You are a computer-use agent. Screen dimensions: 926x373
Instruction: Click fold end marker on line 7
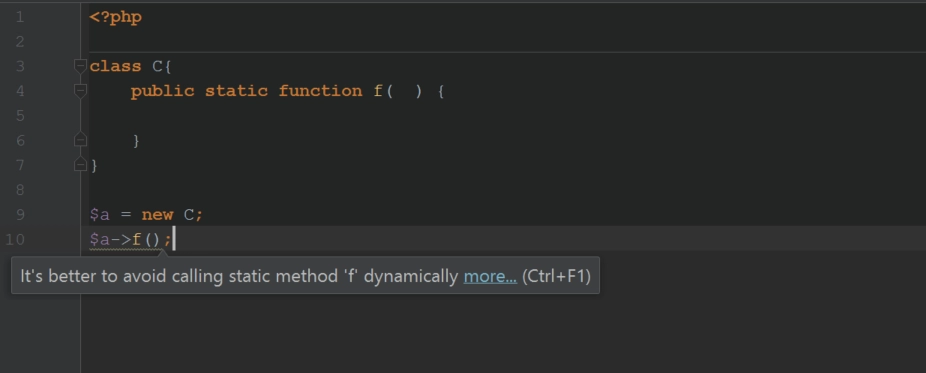80,165
